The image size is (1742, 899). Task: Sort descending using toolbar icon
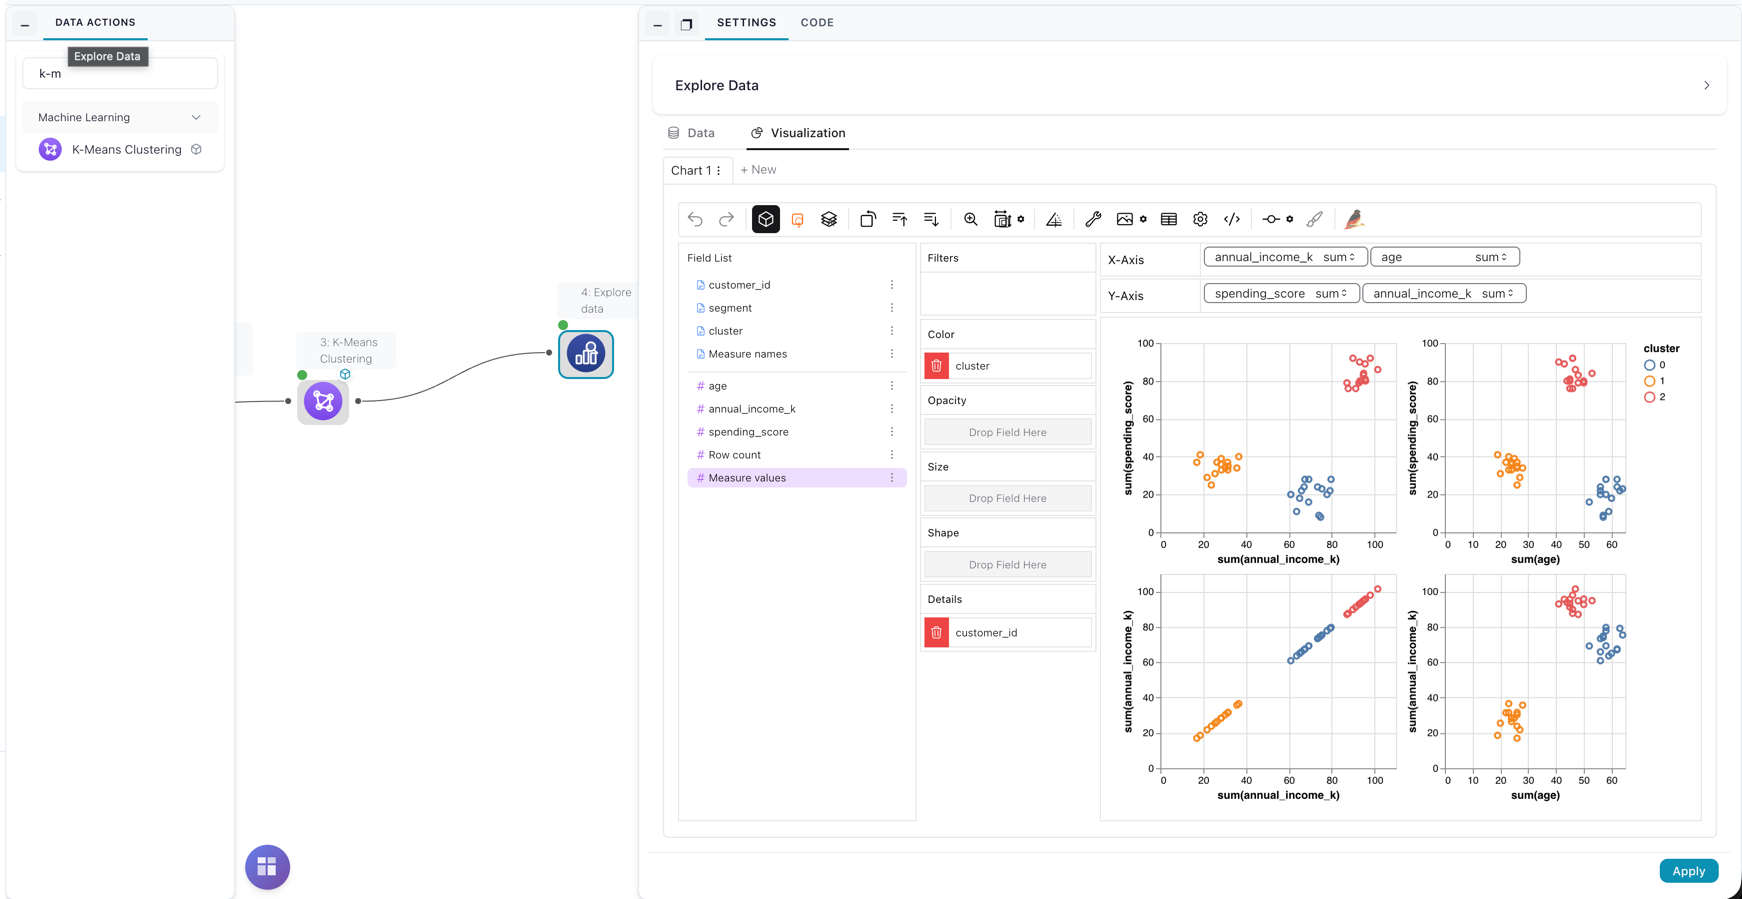pos(931,219)
